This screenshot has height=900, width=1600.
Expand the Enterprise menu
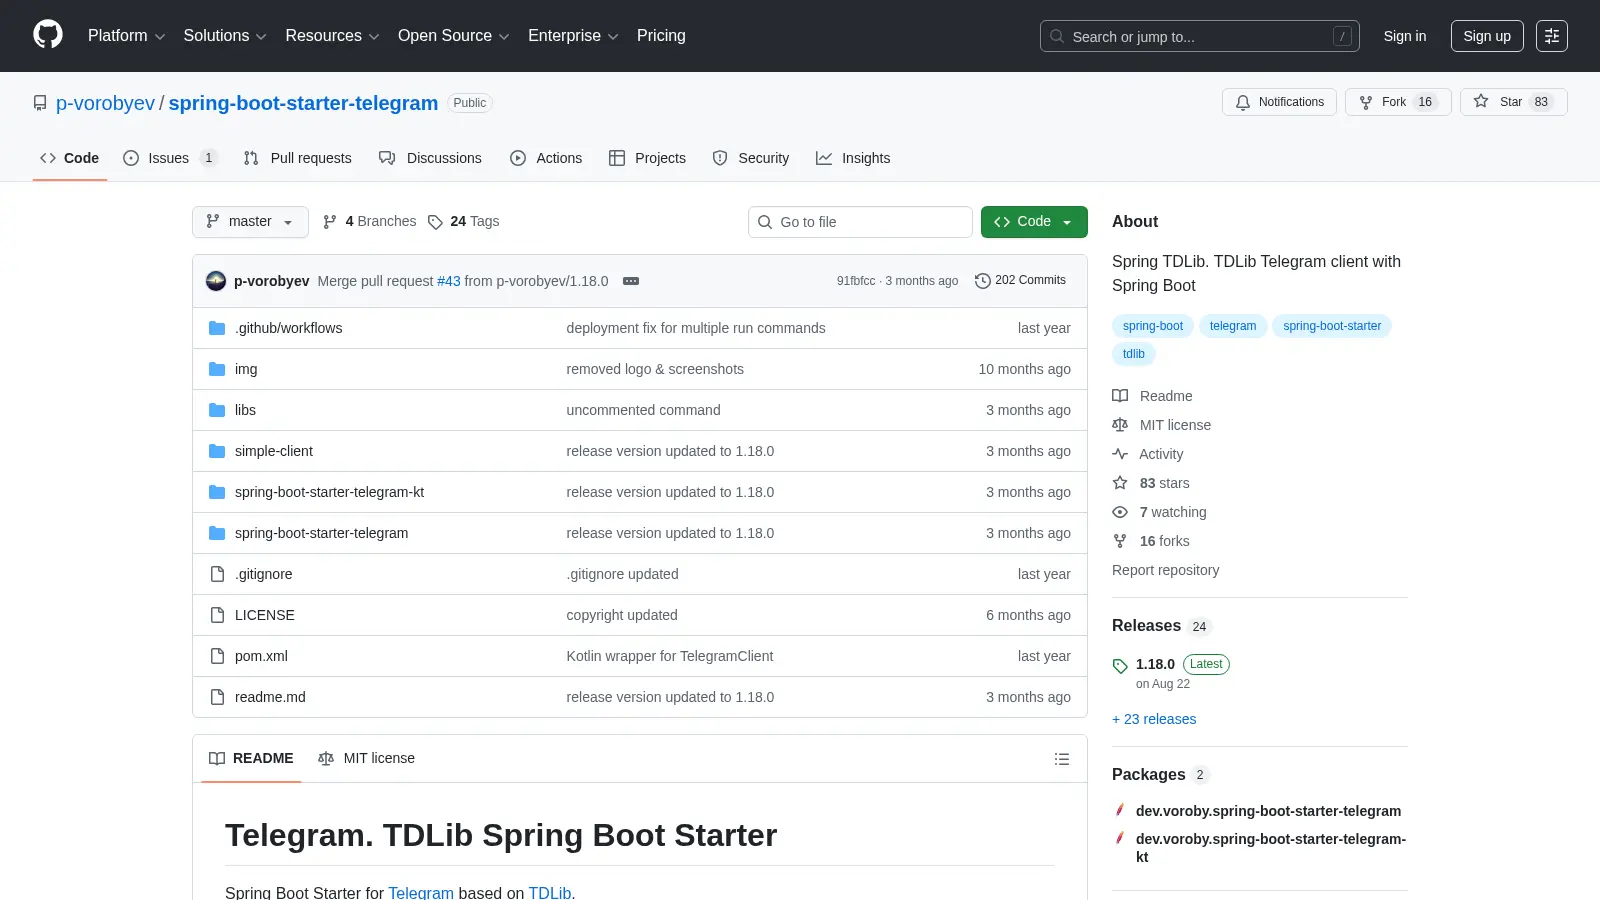coord(573,36)
